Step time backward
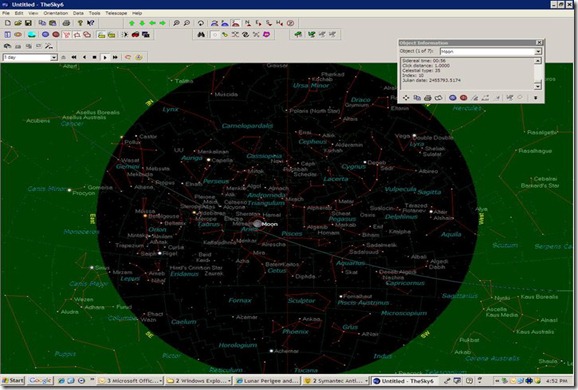Viewport: 578px width, 390px height. coord(84,57)
